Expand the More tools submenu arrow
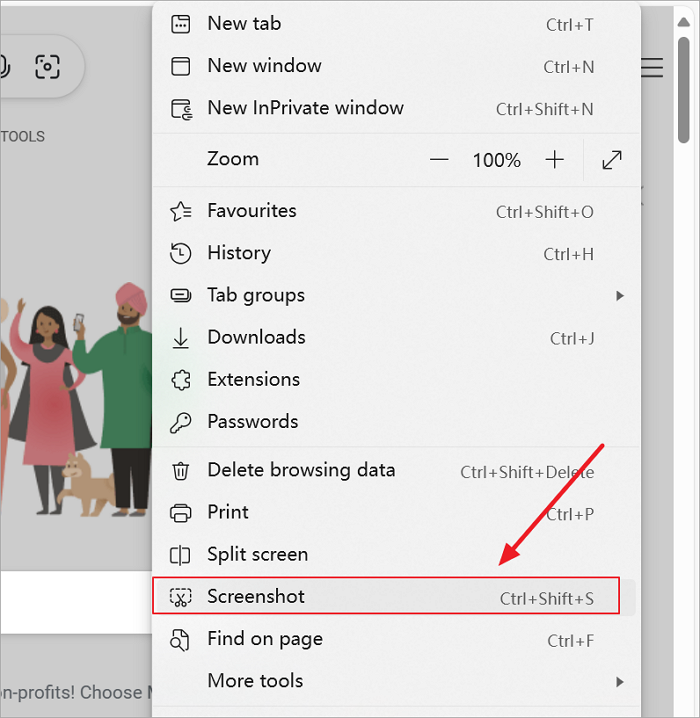Image resolution: width=700 pixels, height=718 pixels. click(620, 682)
